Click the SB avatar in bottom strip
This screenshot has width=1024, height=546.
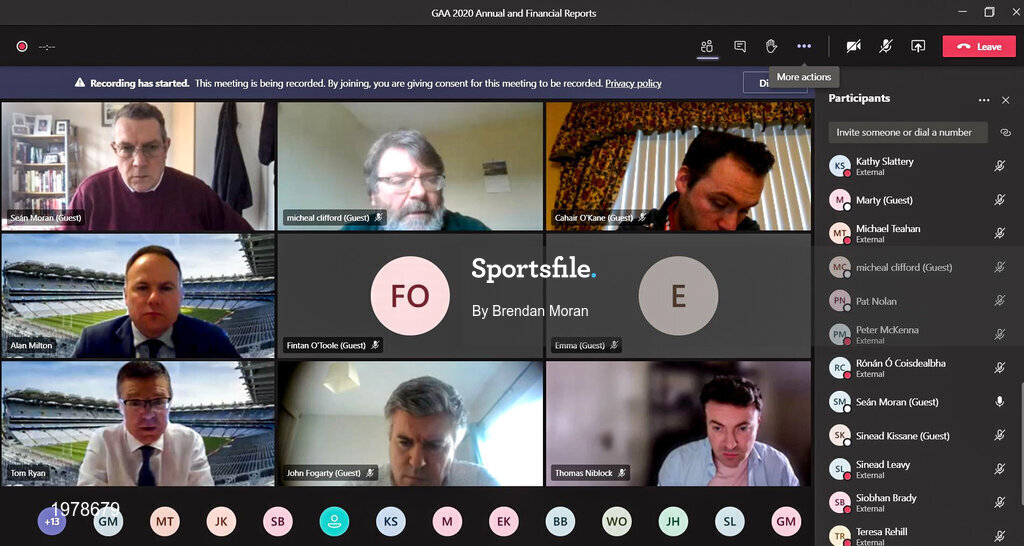278,521
